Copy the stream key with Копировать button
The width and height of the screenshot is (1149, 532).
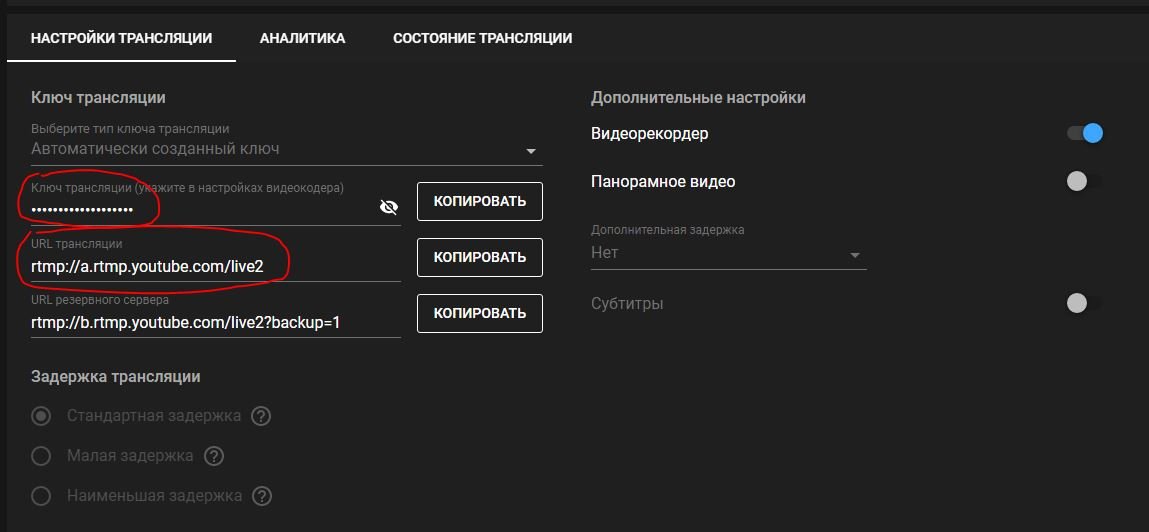479,201
